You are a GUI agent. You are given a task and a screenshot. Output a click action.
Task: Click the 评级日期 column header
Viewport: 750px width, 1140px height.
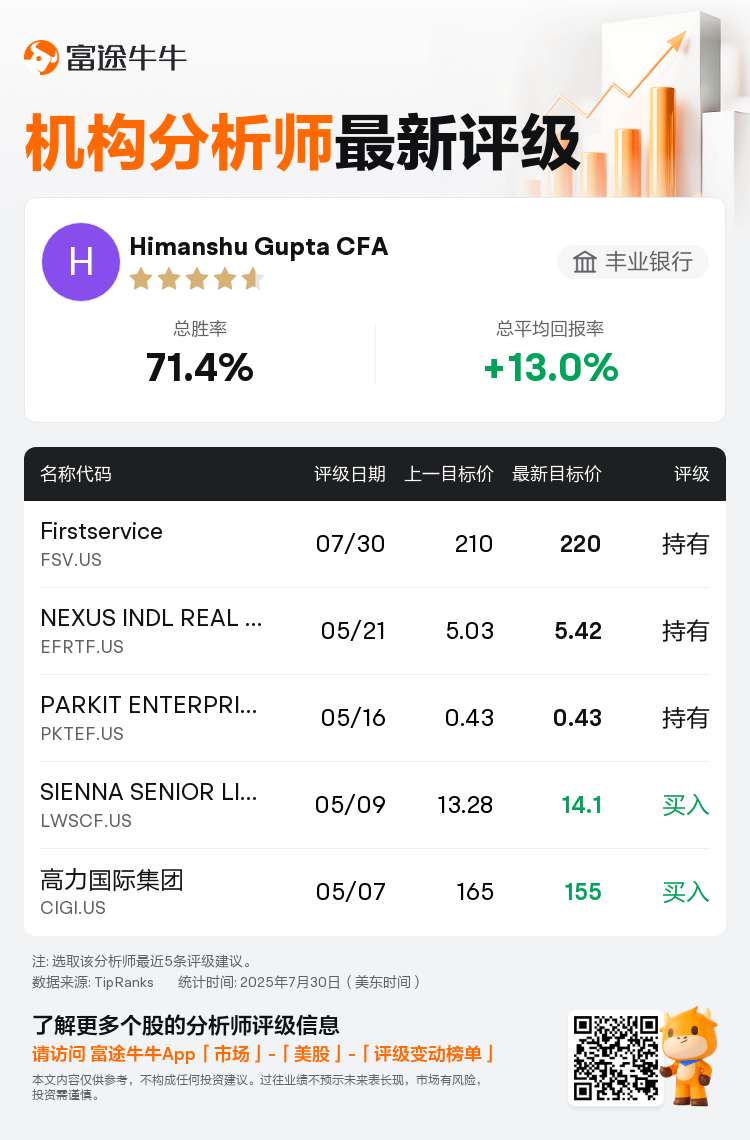(x=350, y=474)
